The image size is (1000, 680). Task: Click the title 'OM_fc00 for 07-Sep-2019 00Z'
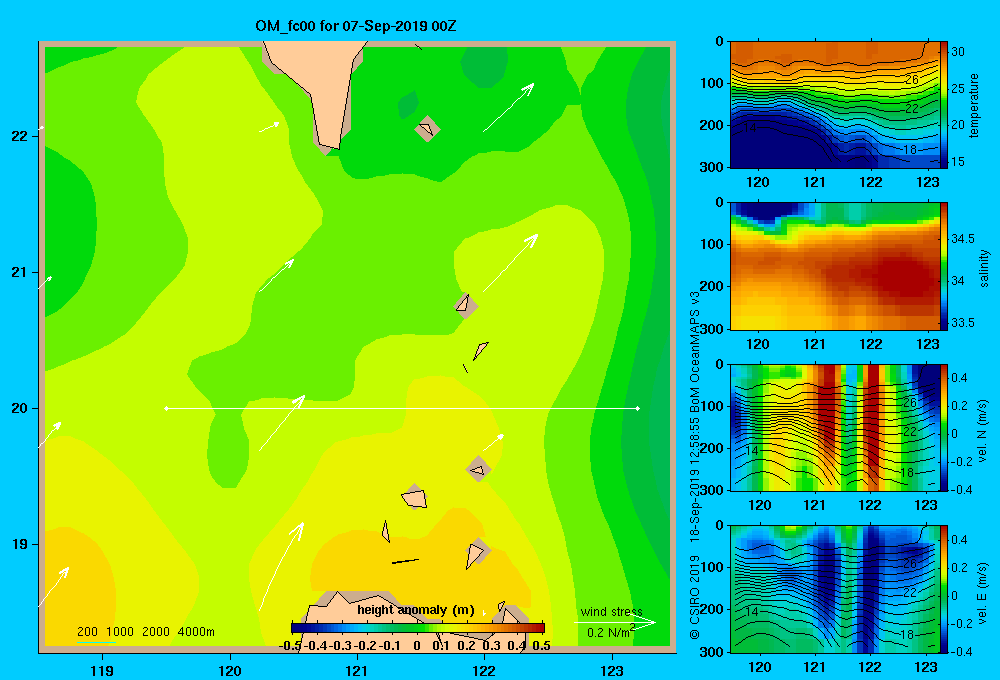click(x=356, y=26)
